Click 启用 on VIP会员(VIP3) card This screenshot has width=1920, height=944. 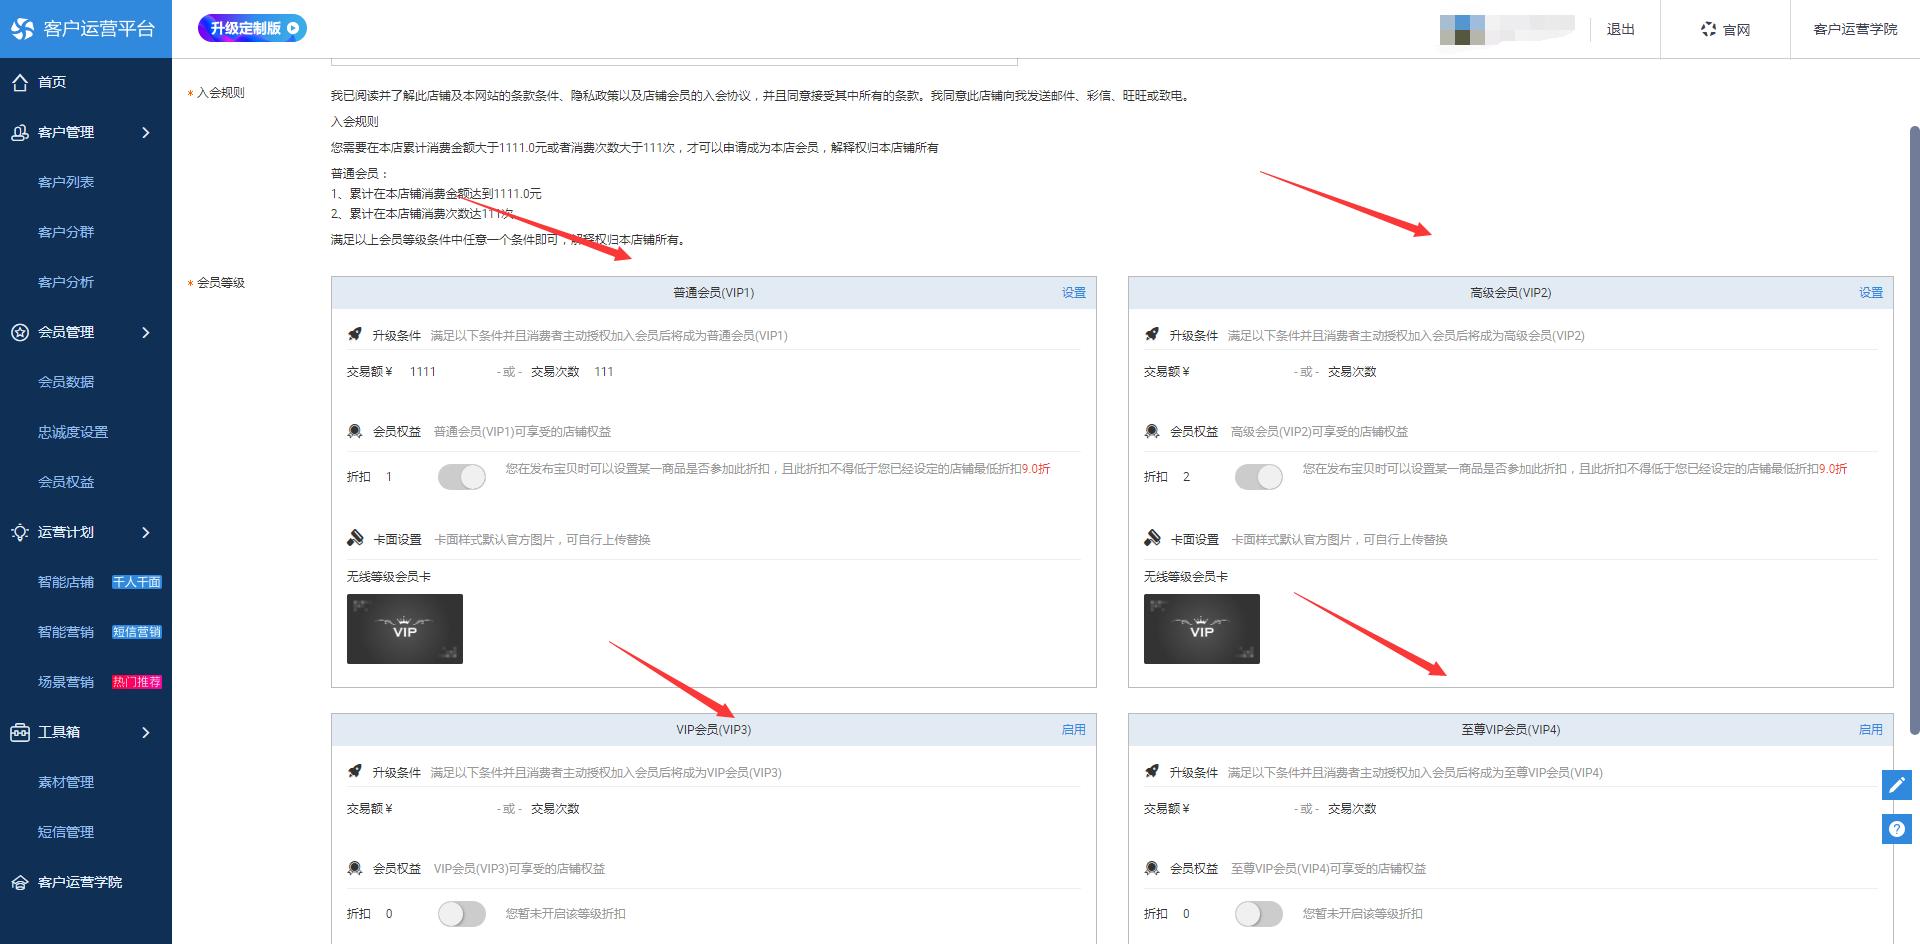tap(1074, 730)
